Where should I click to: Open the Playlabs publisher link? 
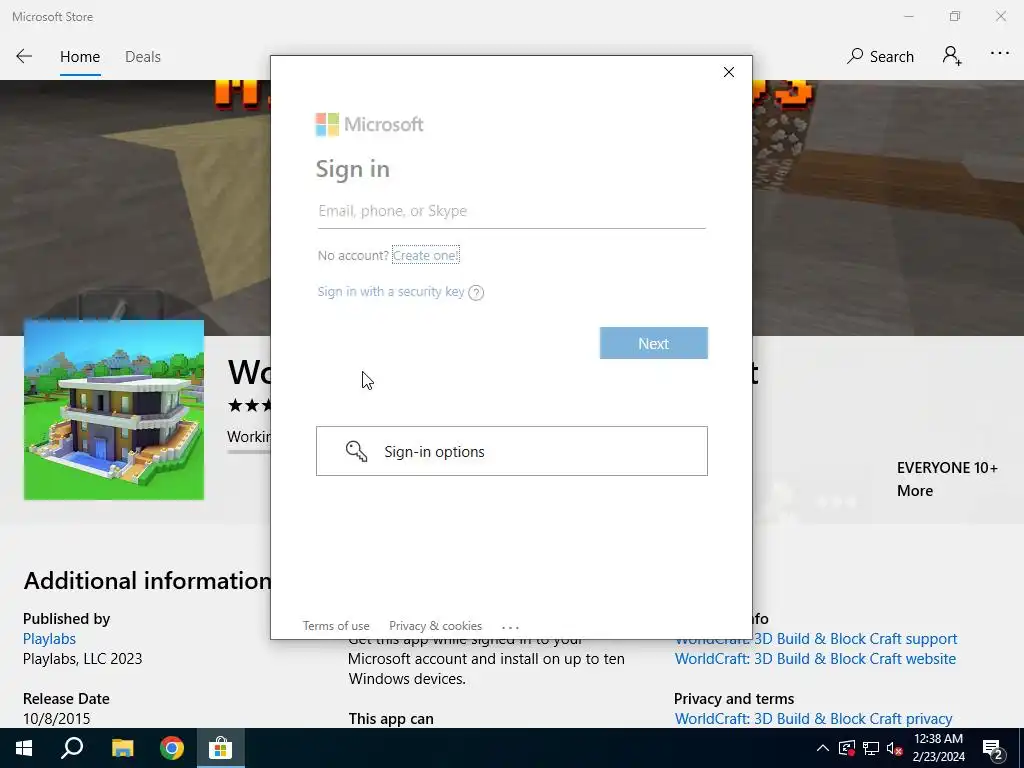coord(49,639)
